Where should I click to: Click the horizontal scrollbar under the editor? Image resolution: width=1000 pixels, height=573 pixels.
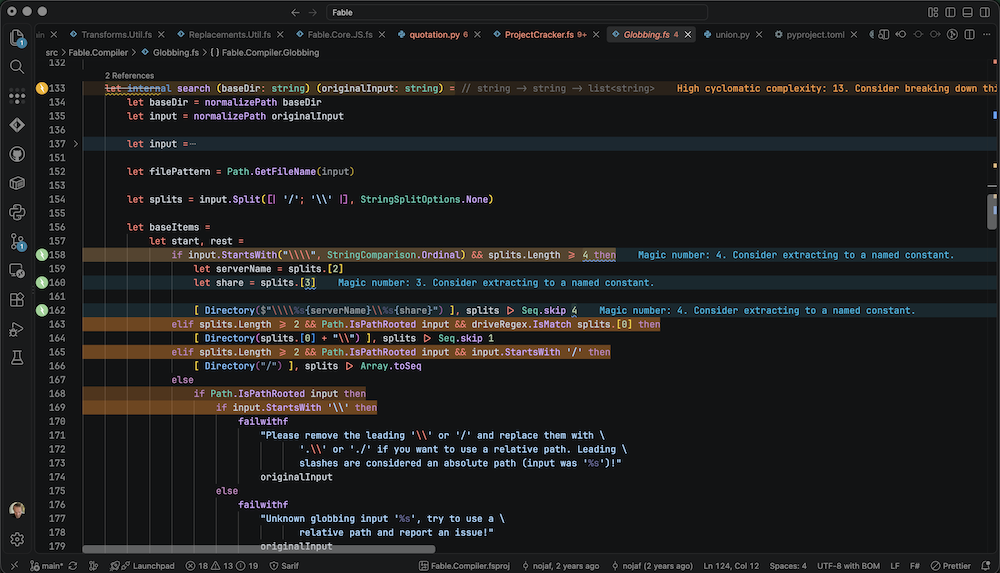(x=259, y=549)
